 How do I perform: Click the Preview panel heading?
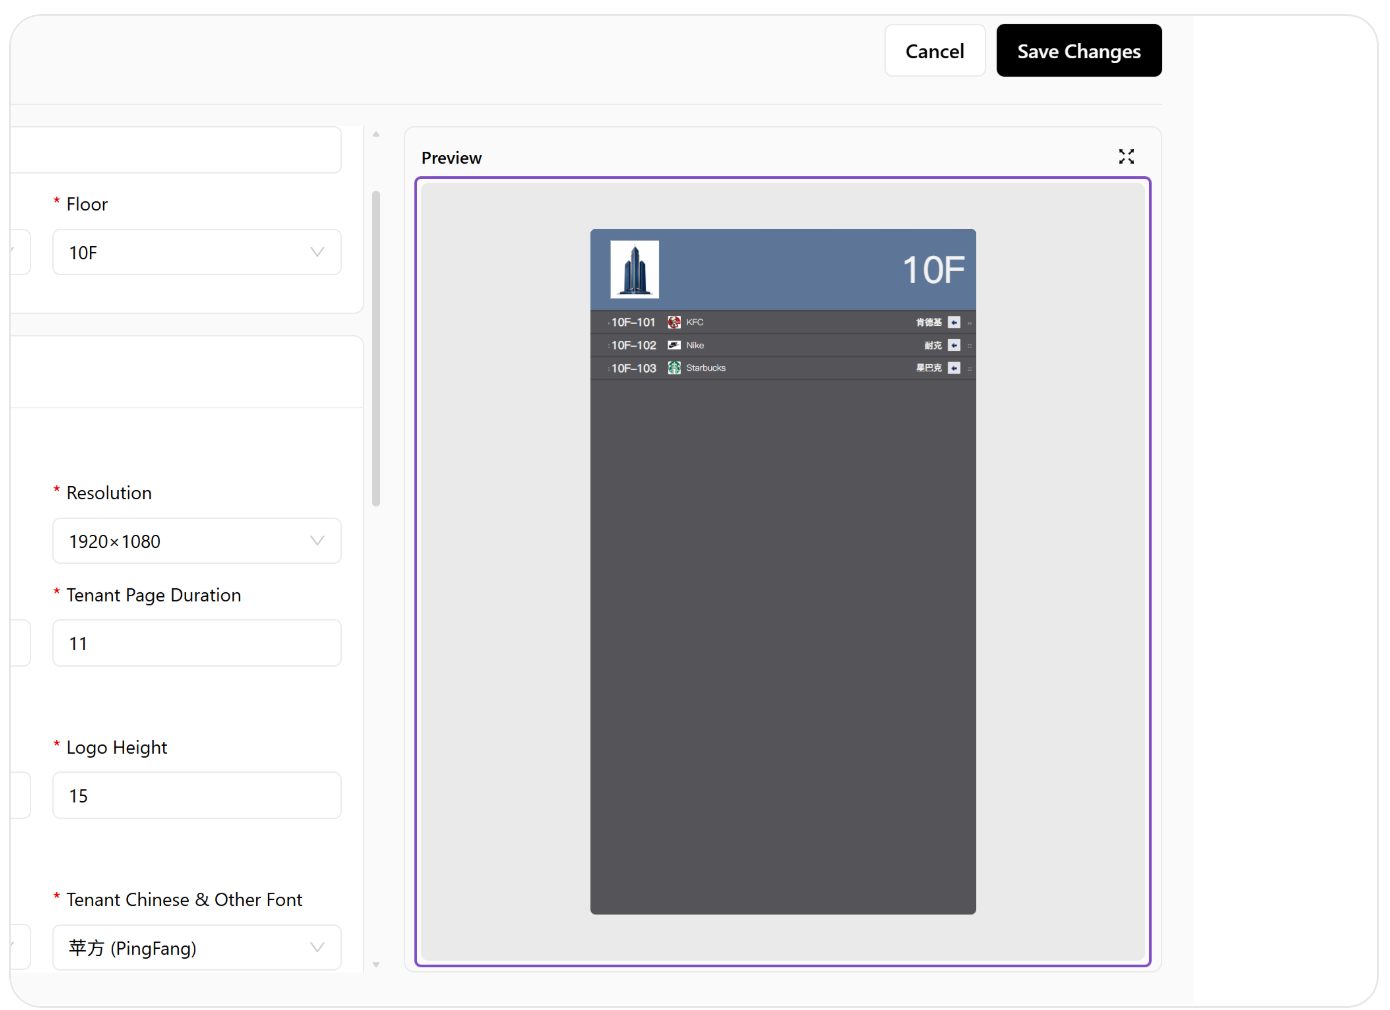[x=451, y=158]
